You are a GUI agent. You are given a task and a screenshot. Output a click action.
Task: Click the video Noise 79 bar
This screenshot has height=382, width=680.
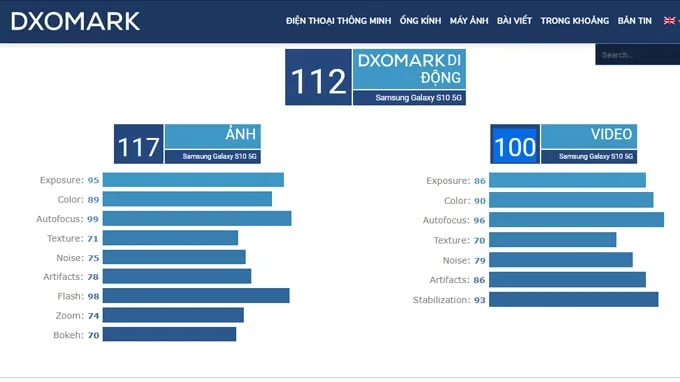[561, 260]
